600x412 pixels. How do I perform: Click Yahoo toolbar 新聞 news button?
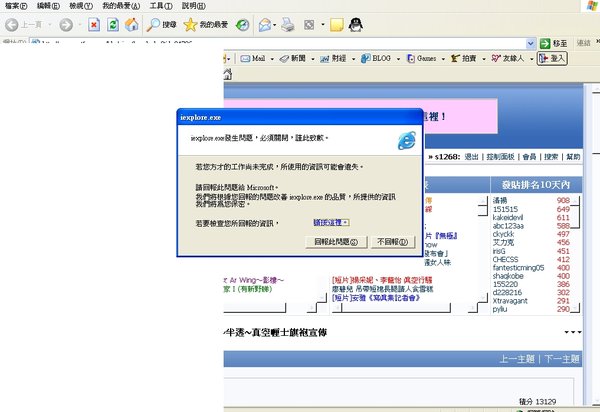pos(293,59)
